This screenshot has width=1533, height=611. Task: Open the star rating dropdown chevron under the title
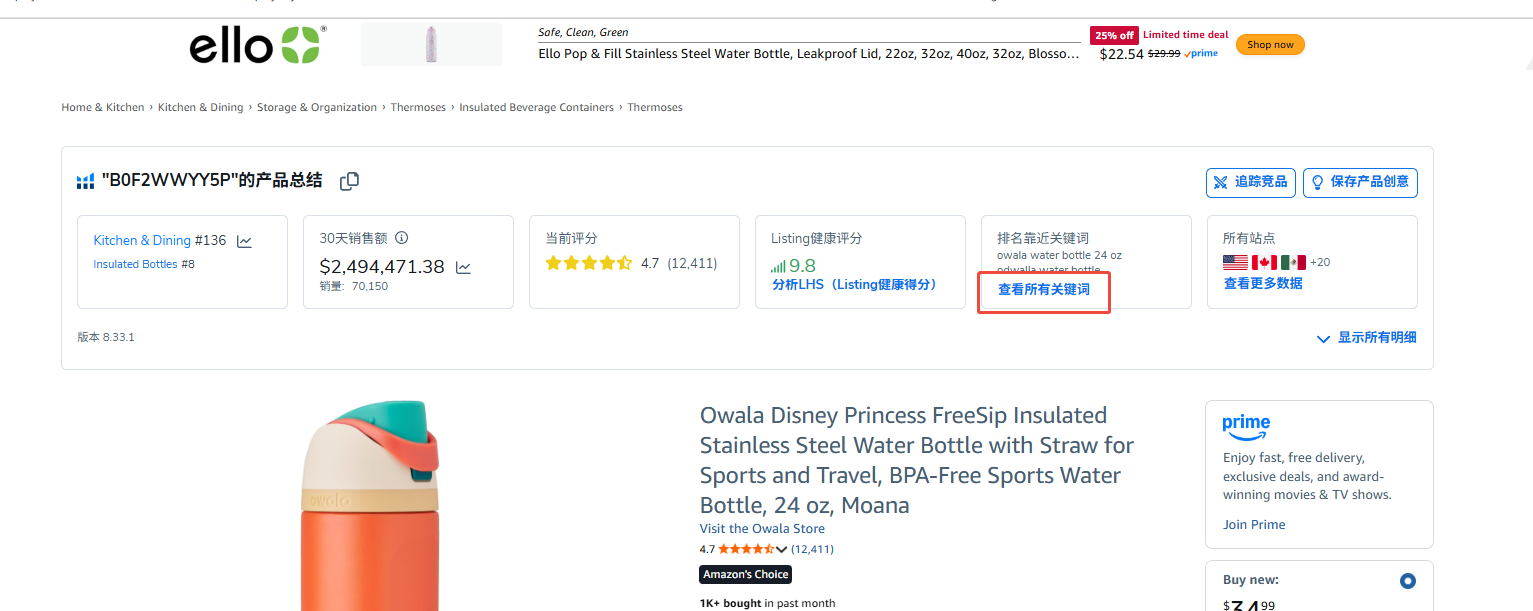pos(781,549)
